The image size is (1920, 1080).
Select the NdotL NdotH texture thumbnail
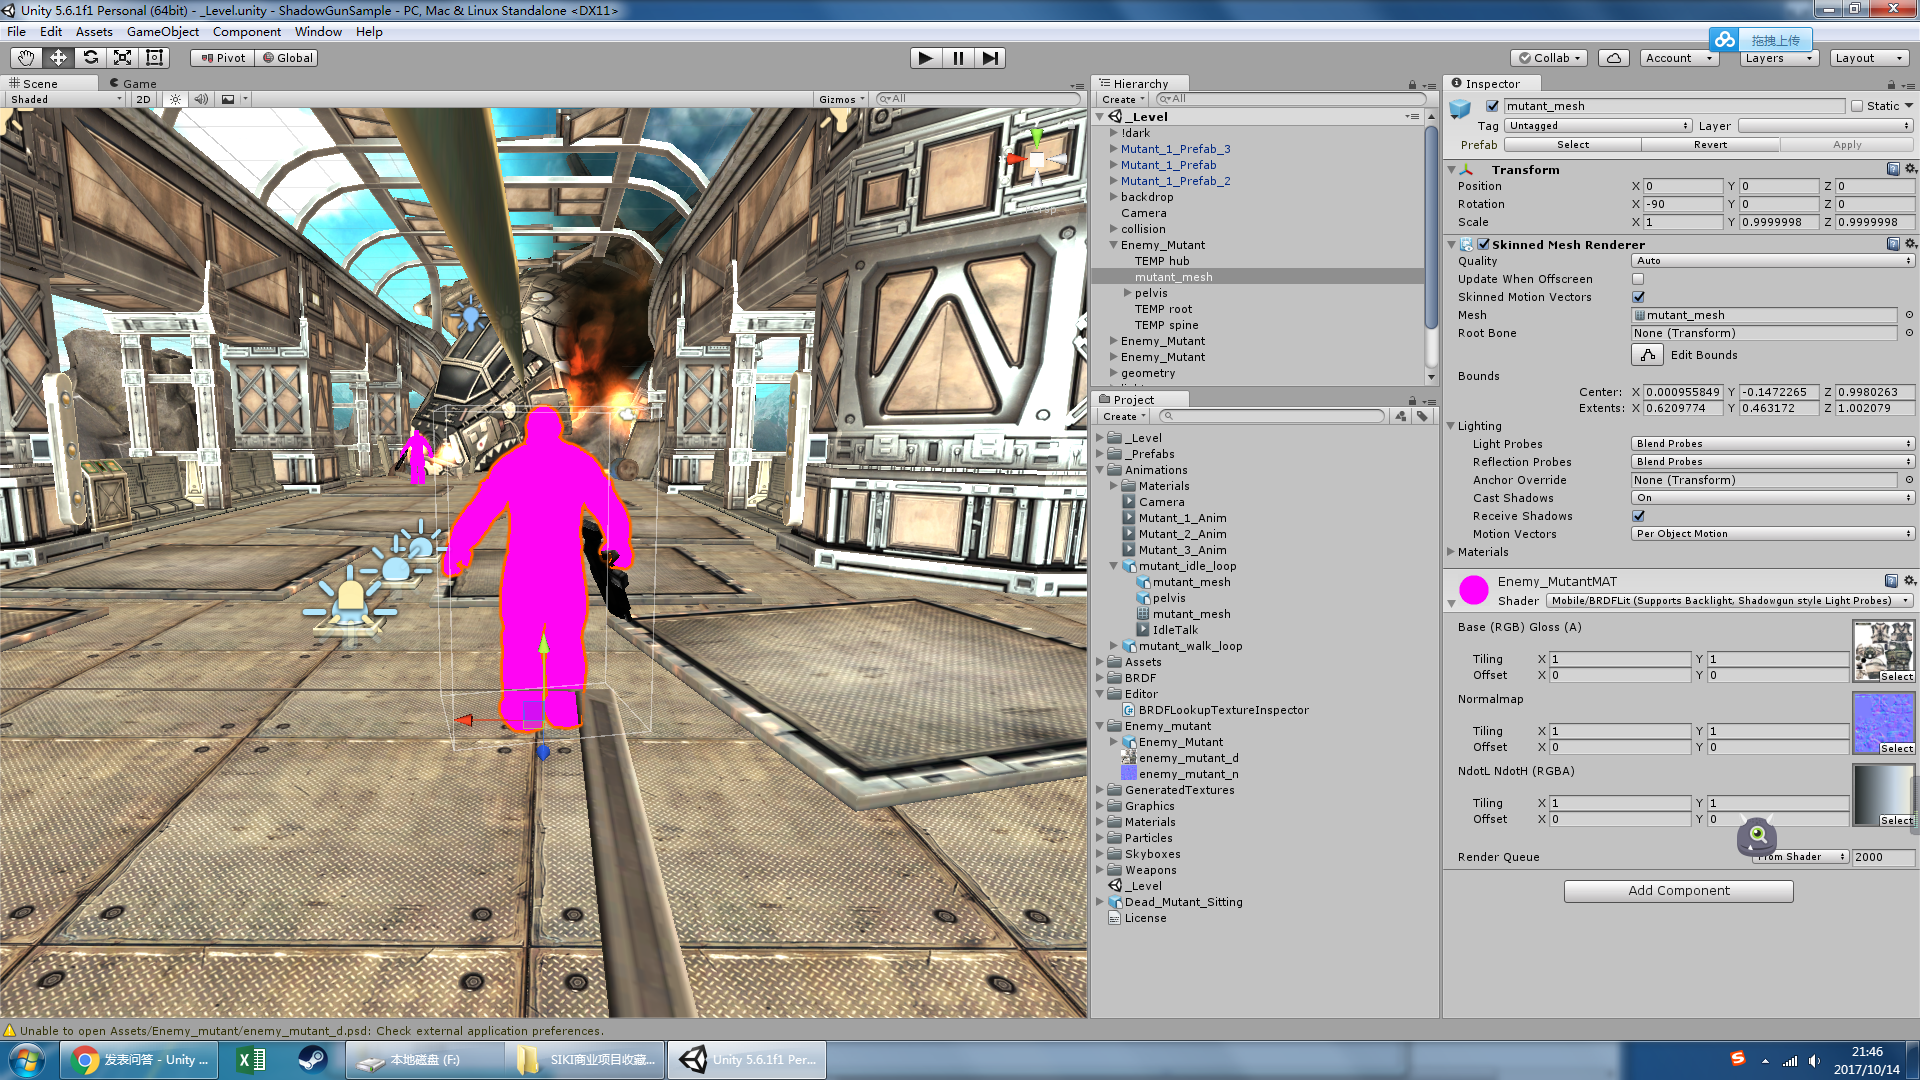tap(1884, 795)
